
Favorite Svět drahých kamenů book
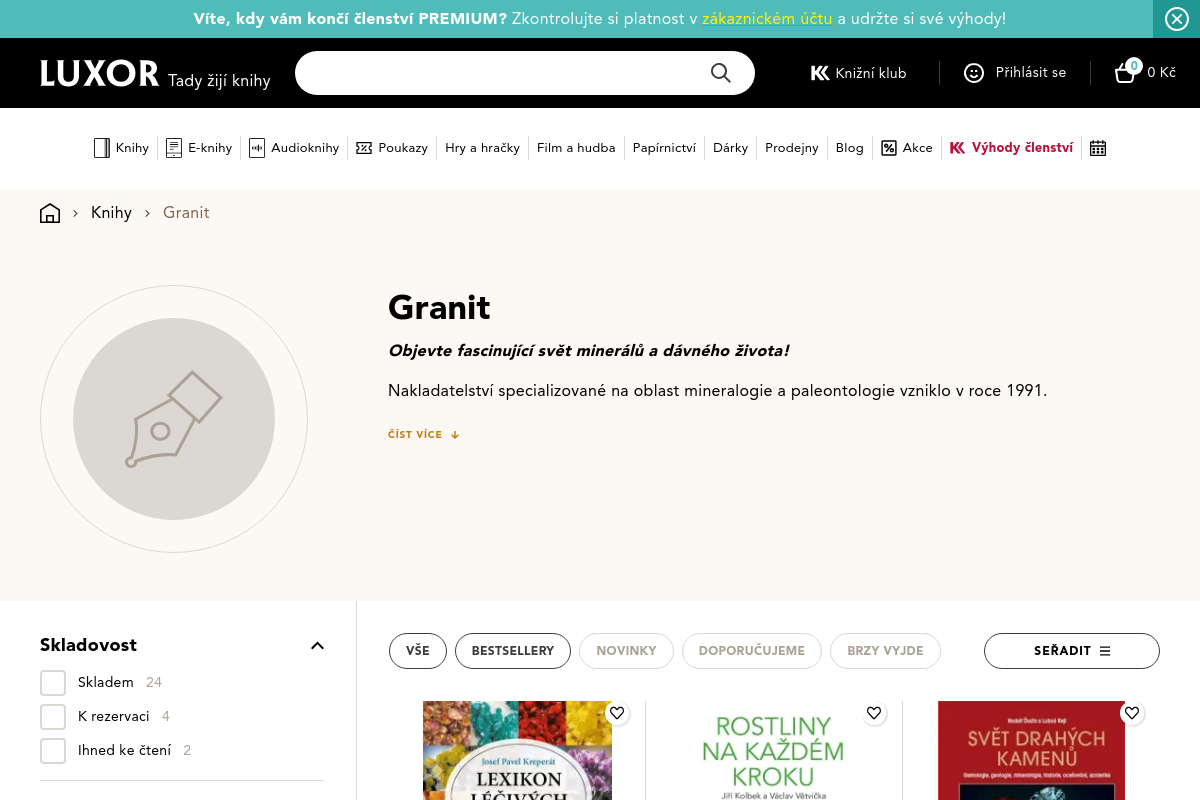click(x=1131, y=713)
